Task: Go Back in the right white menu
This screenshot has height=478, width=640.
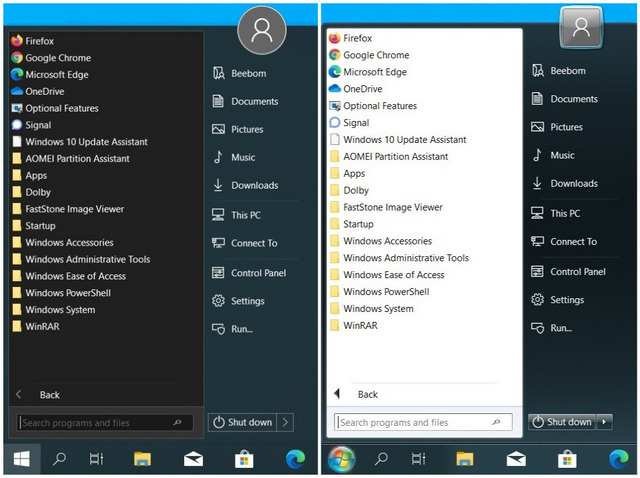Action: [356, 394]
